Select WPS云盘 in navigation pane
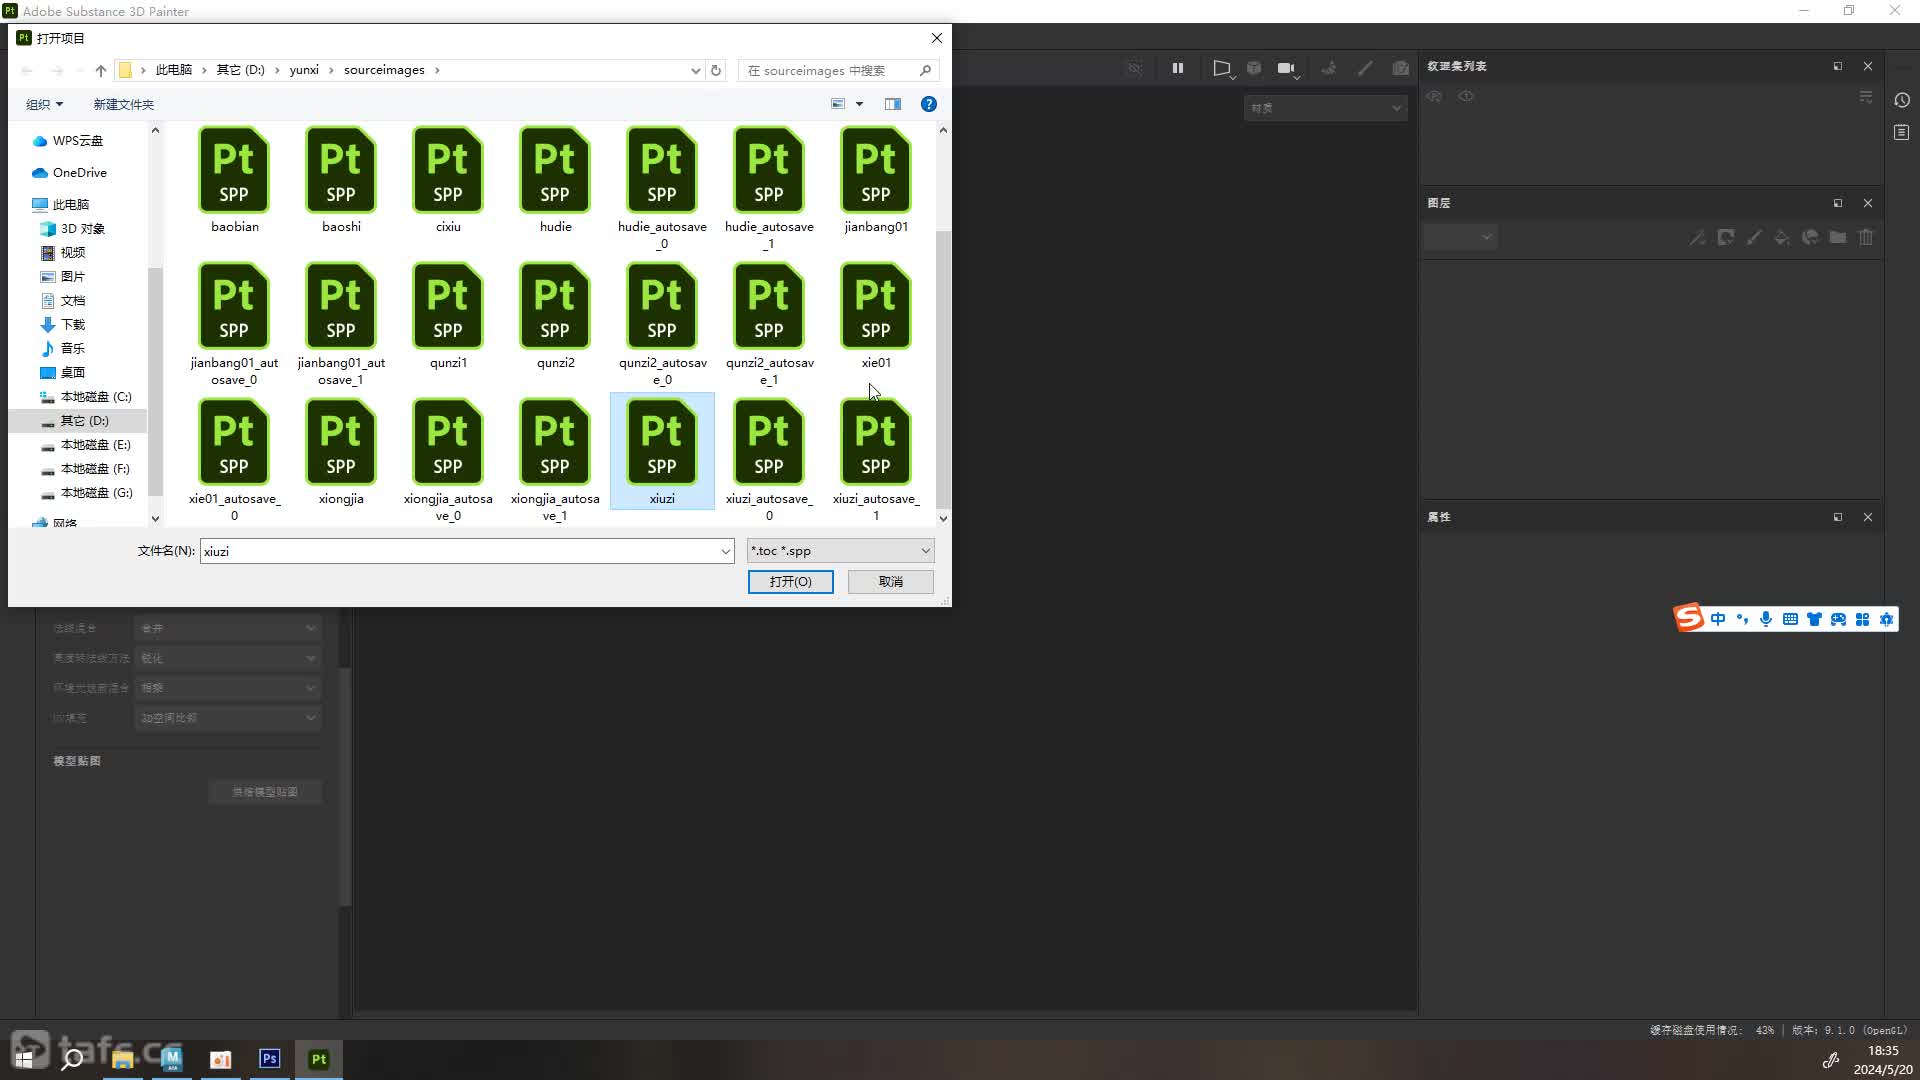The width and height of the screenshot is (1920, 1080). point(78,141)
